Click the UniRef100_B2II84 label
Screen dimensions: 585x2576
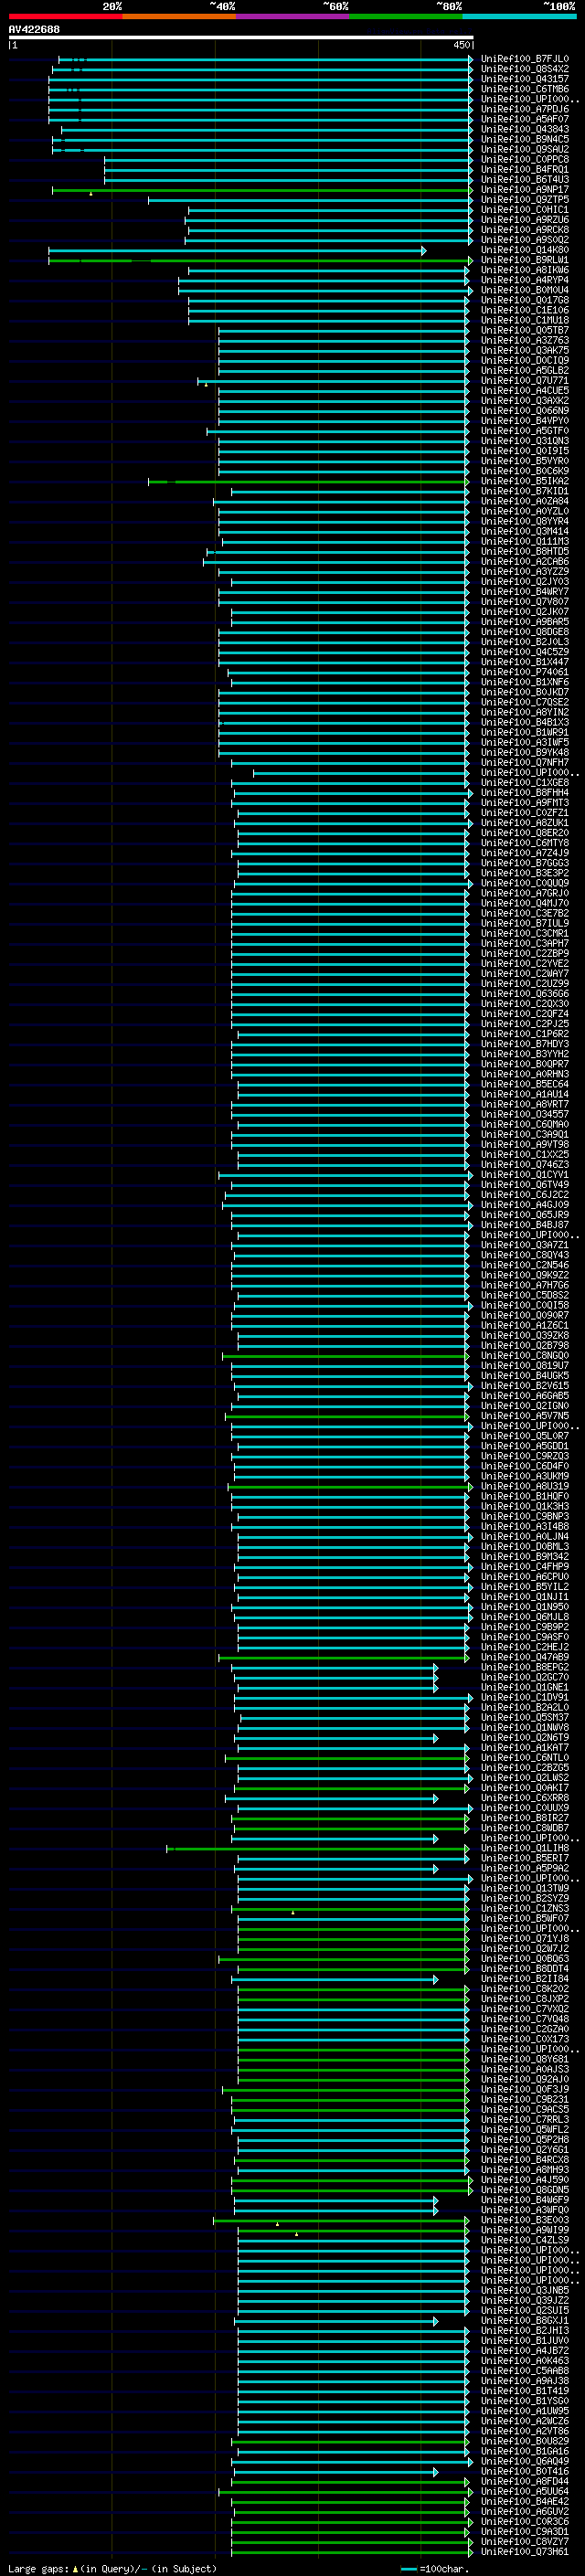[x=524, y=1978]
